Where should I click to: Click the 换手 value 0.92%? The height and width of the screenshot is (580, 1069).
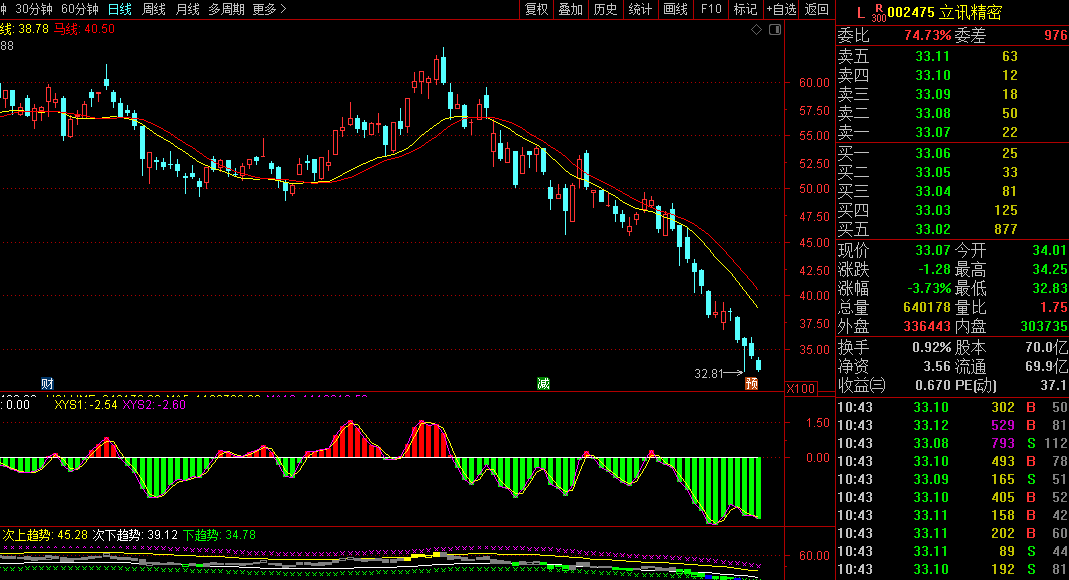pos(931,348)
